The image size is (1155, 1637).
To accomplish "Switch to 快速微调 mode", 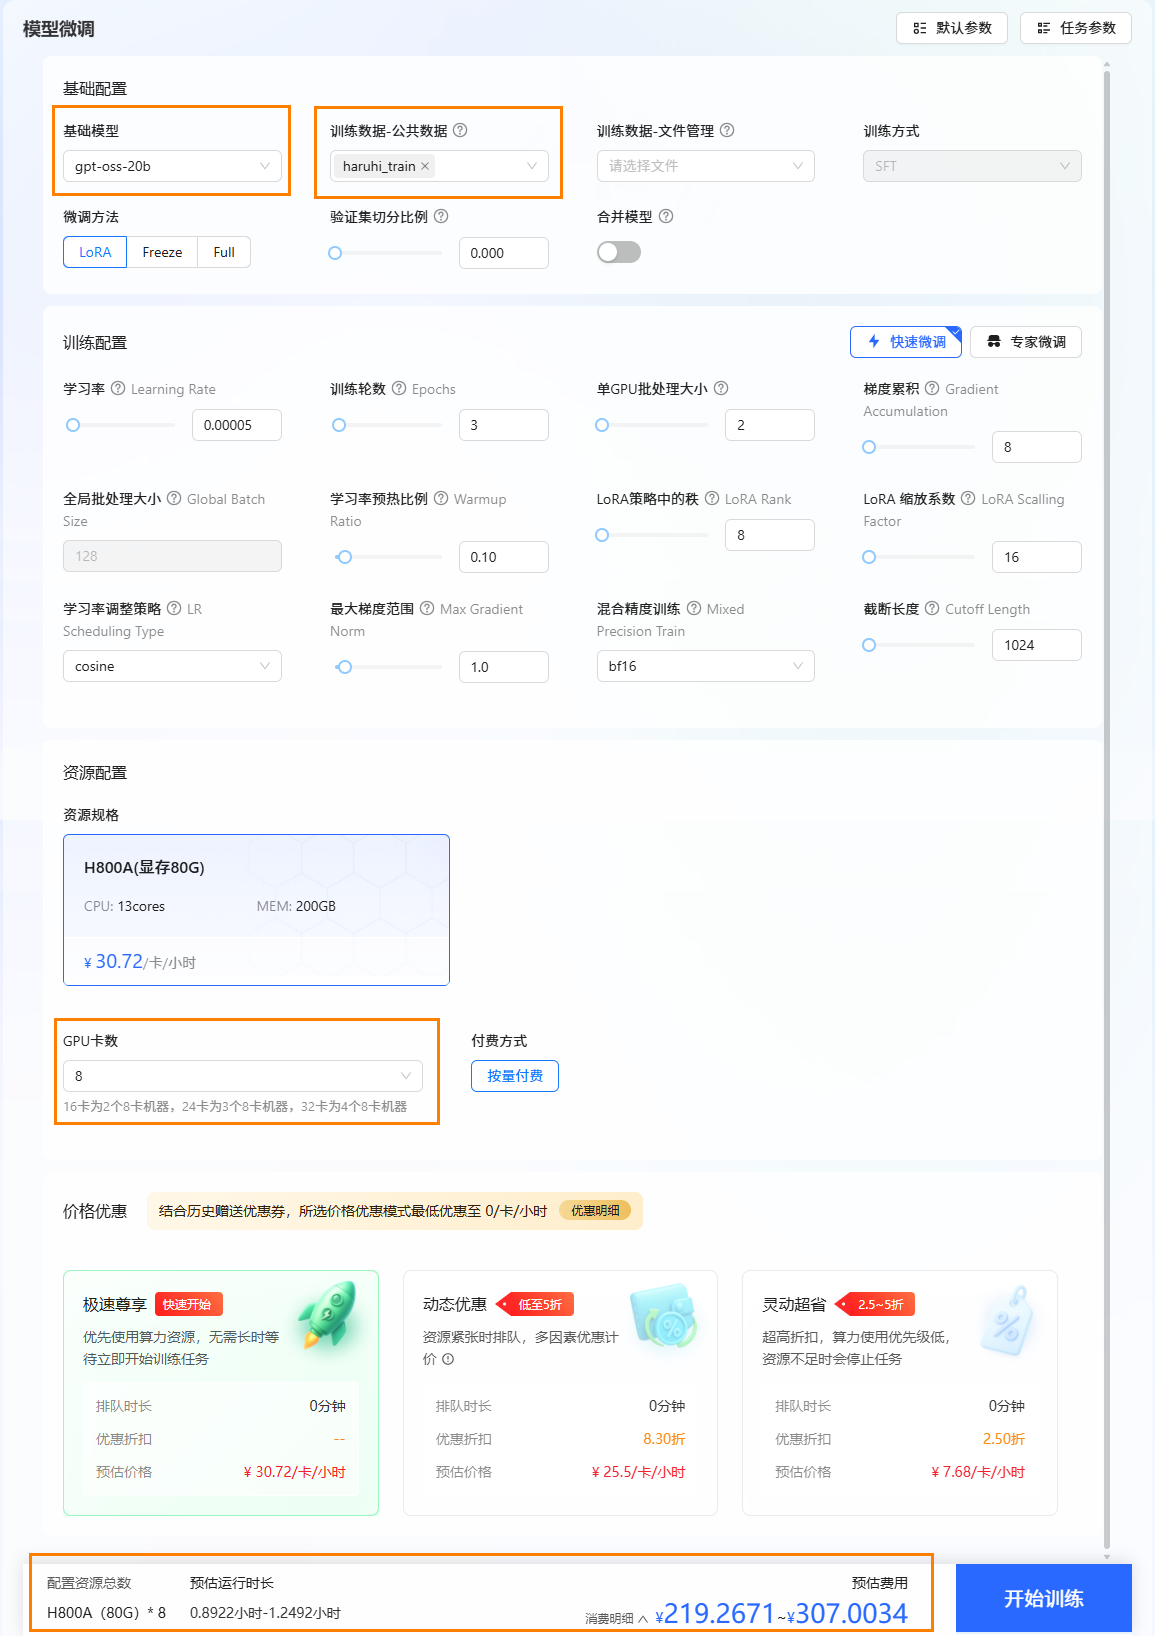I will [x=906, y=342].
